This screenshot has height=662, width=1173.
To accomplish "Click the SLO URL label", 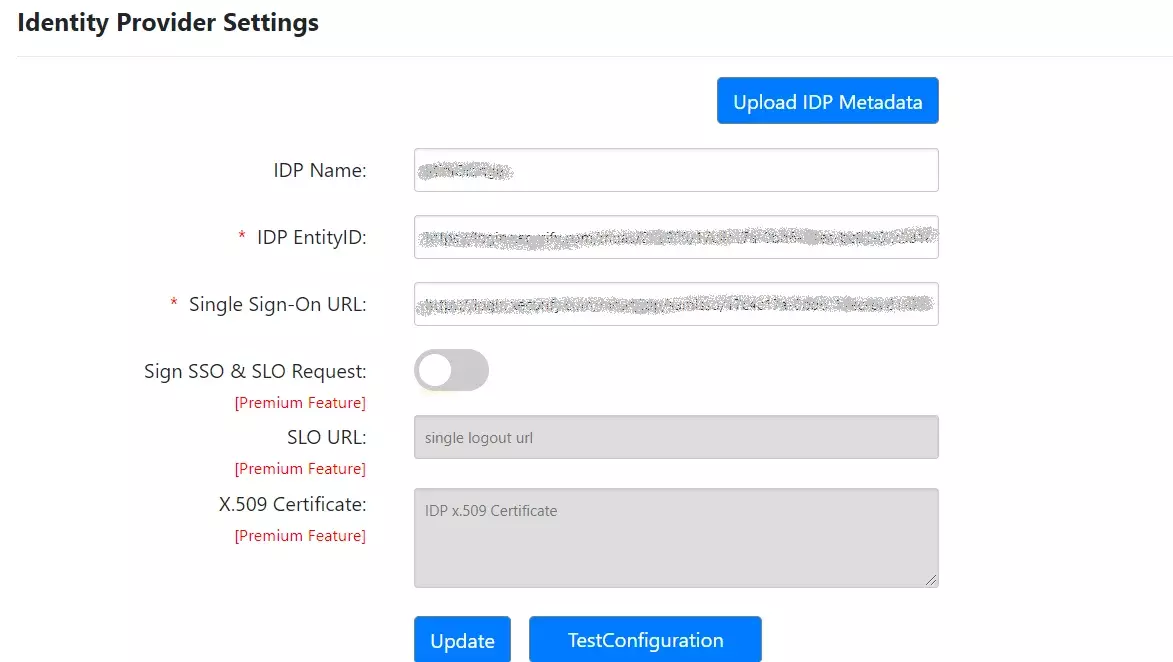I will [327, 437].
